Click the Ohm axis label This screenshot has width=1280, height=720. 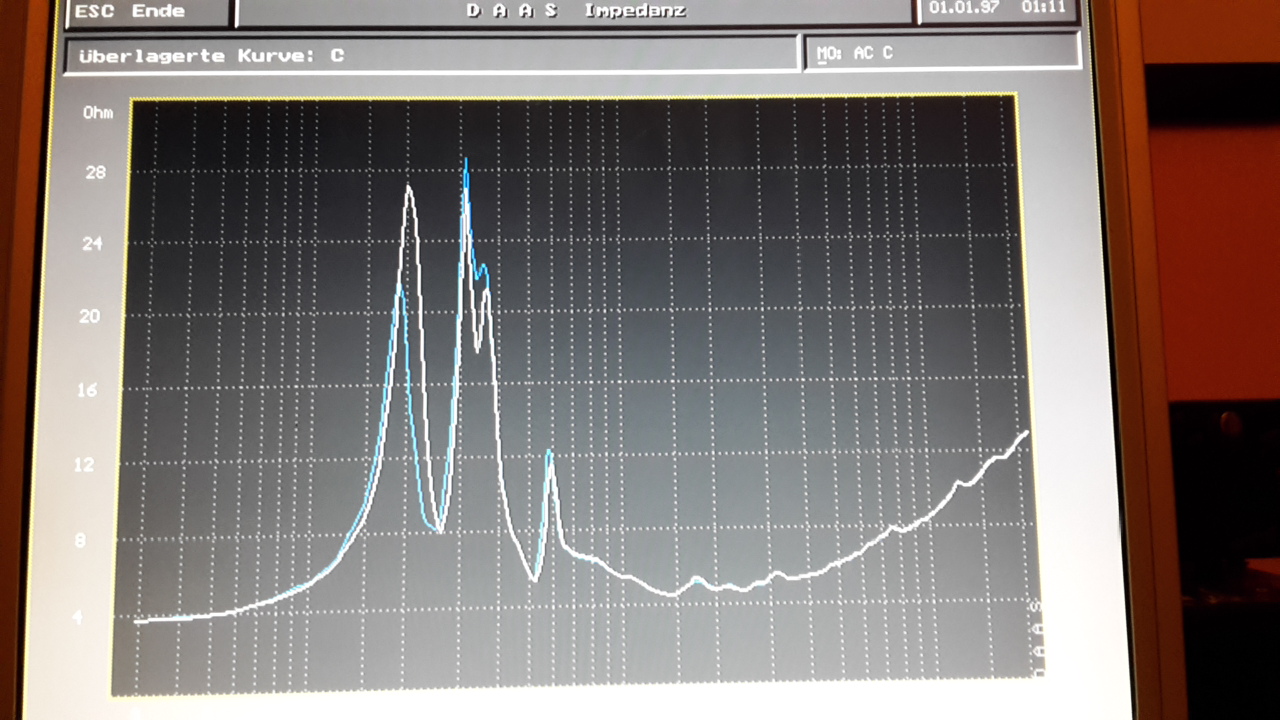coord(98,113)
